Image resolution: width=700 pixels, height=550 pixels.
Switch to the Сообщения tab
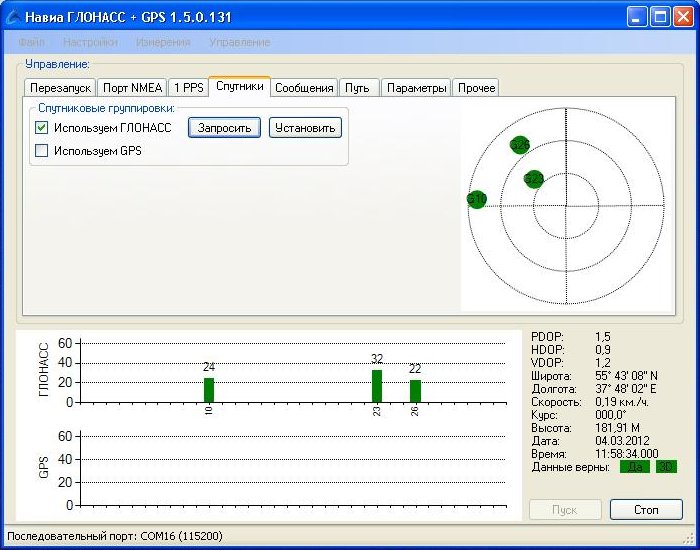(304, 88)
